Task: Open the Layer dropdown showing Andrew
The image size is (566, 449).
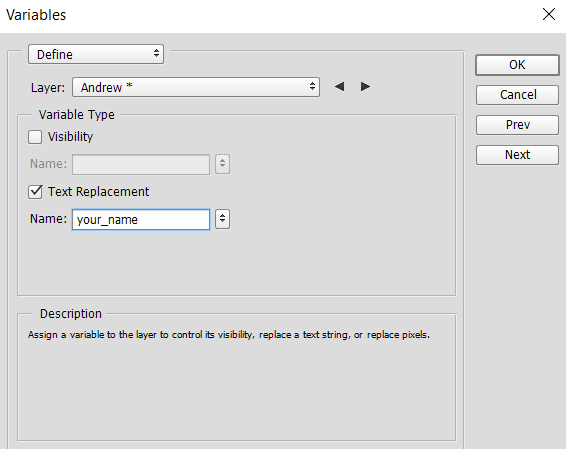Action: tap(196, 87)
